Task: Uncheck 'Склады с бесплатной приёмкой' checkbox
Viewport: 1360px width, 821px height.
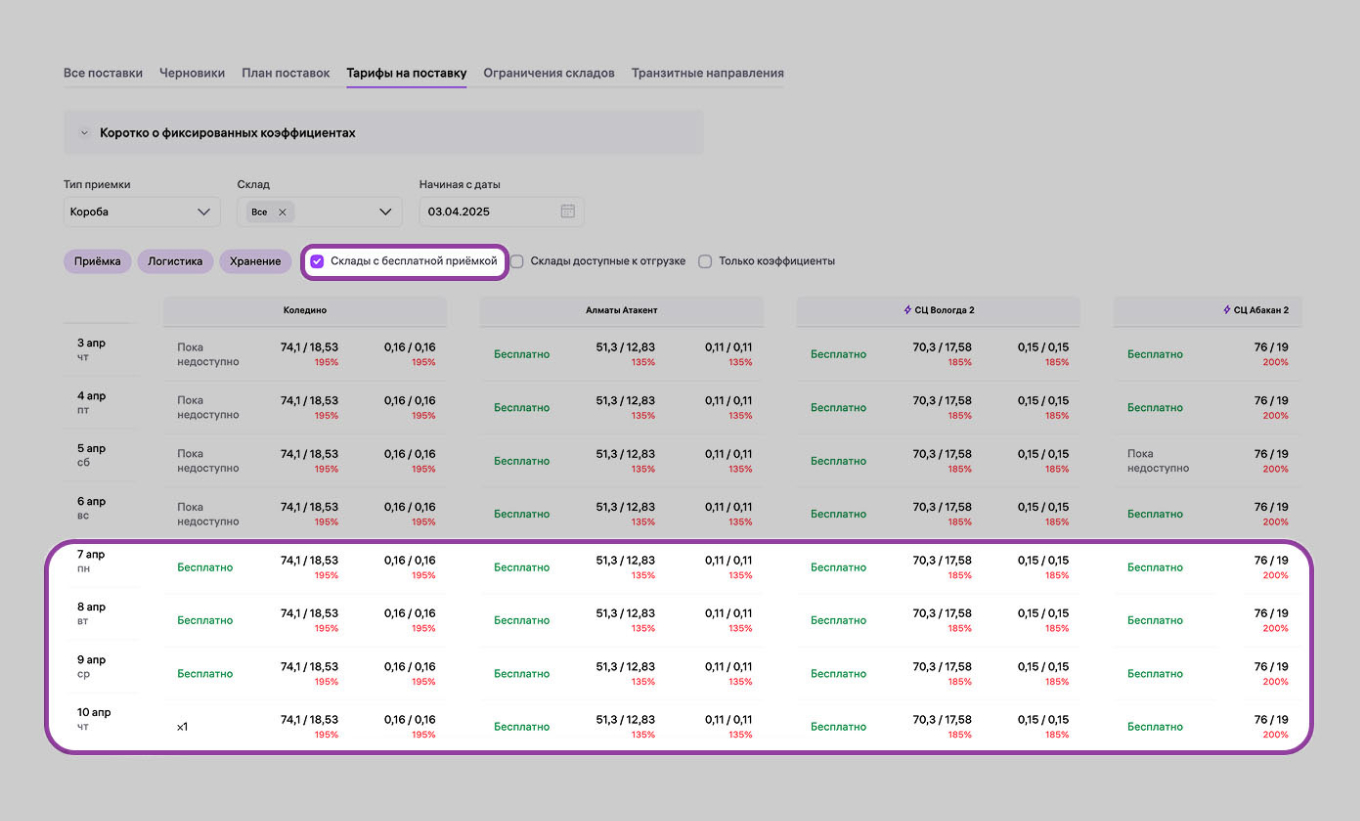Action: tap(317, 261)
